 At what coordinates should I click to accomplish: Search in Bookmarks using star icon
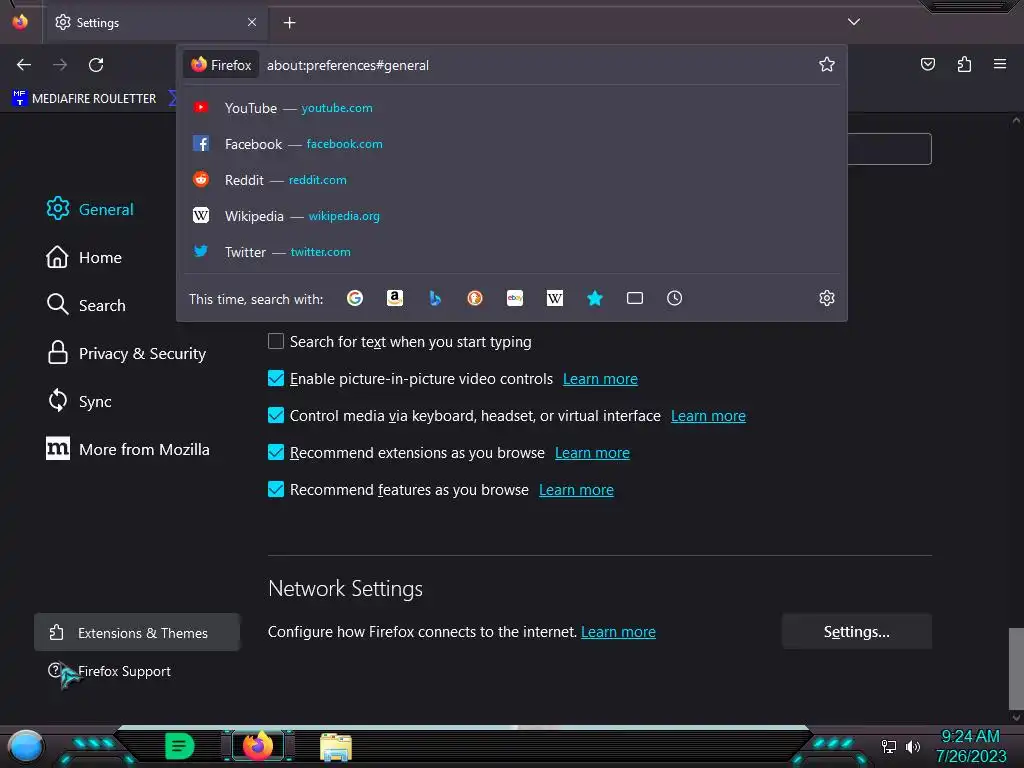(x=594, y=298)
